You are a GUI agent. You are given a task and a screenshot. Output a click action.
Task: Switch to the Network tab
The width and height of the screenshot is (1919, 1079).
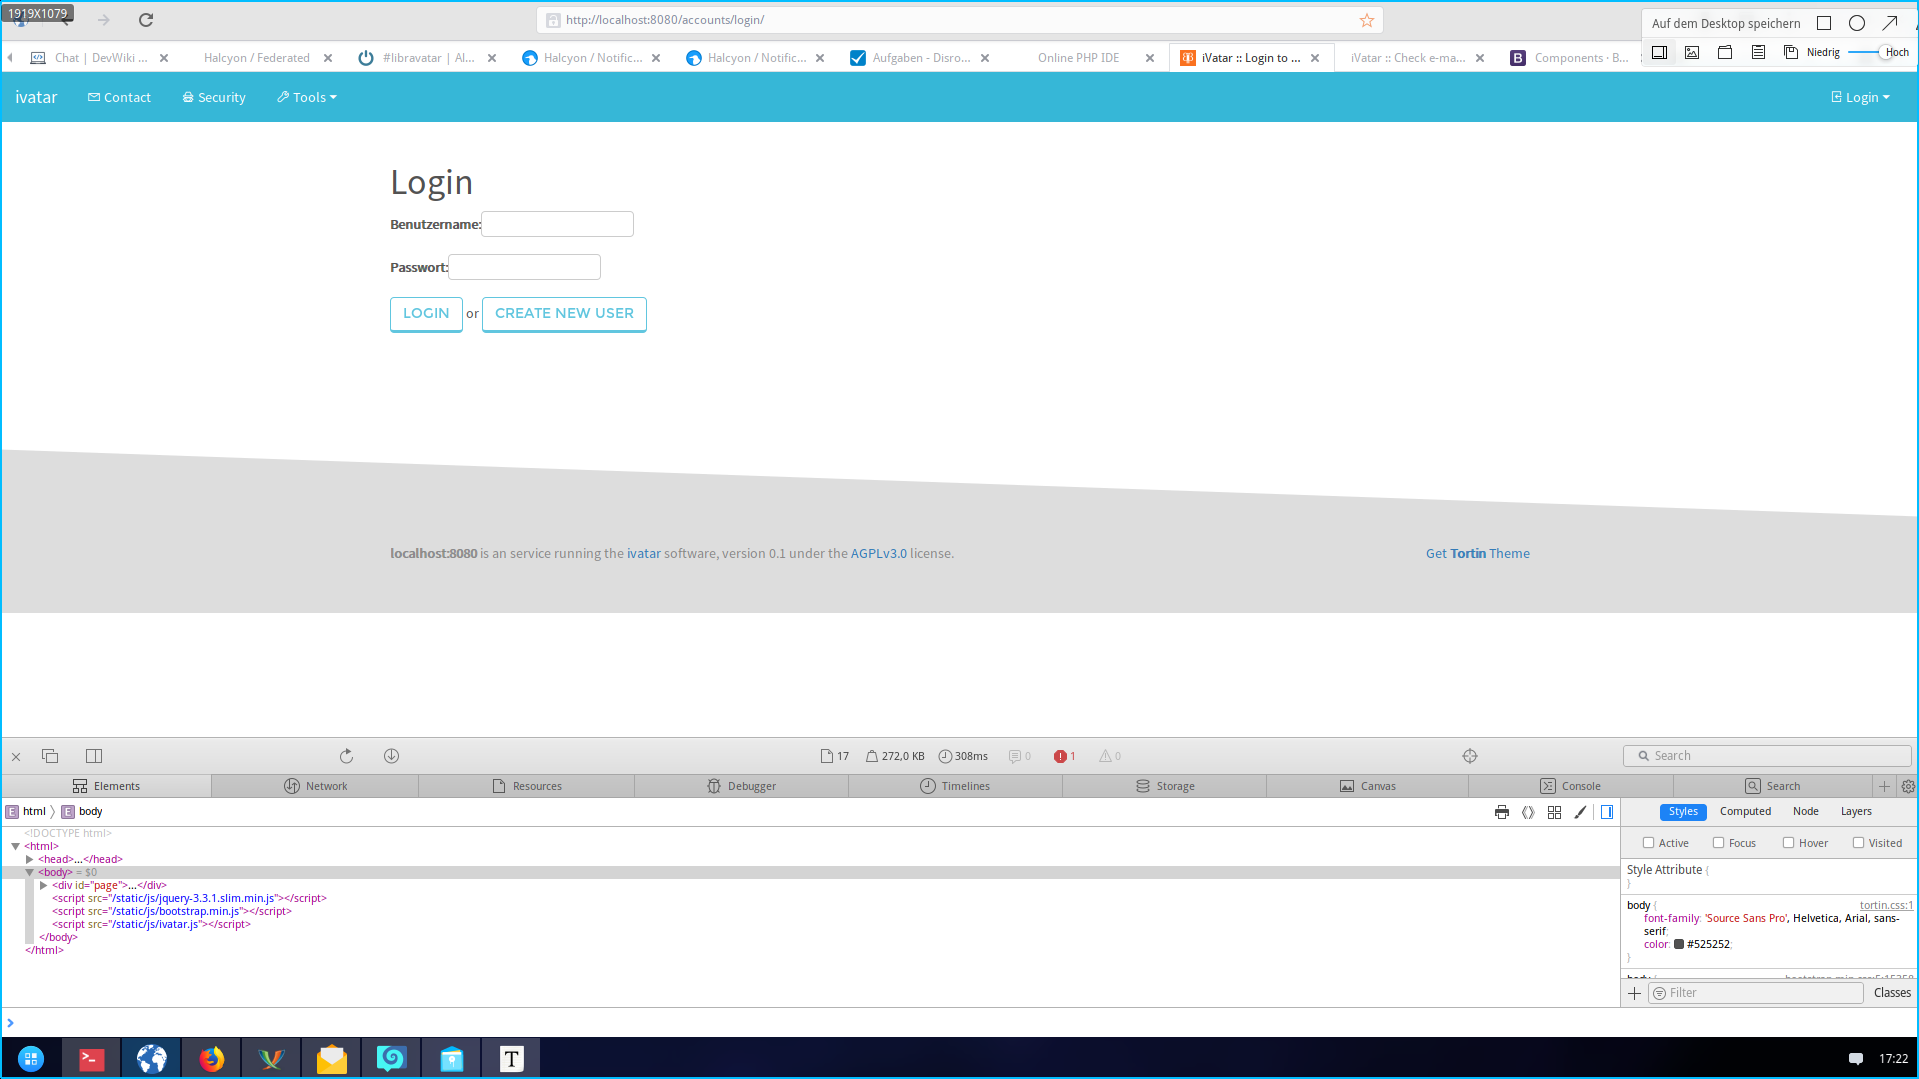tap(315, 786)
